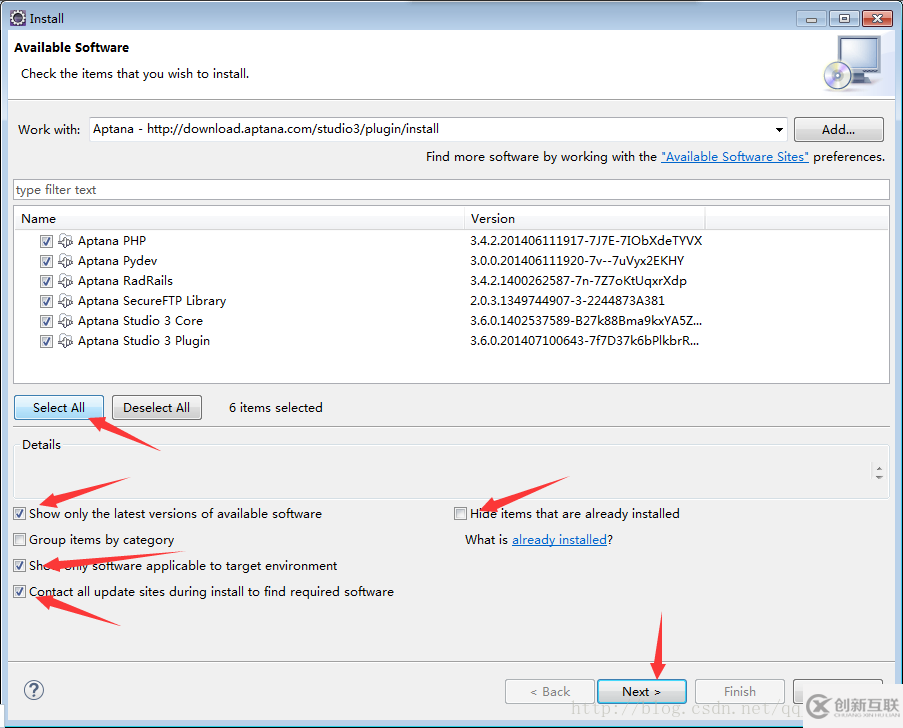This screenshot has width=903, height=728.
Task: Maximize the Install window
Action: tap(844, 19)
